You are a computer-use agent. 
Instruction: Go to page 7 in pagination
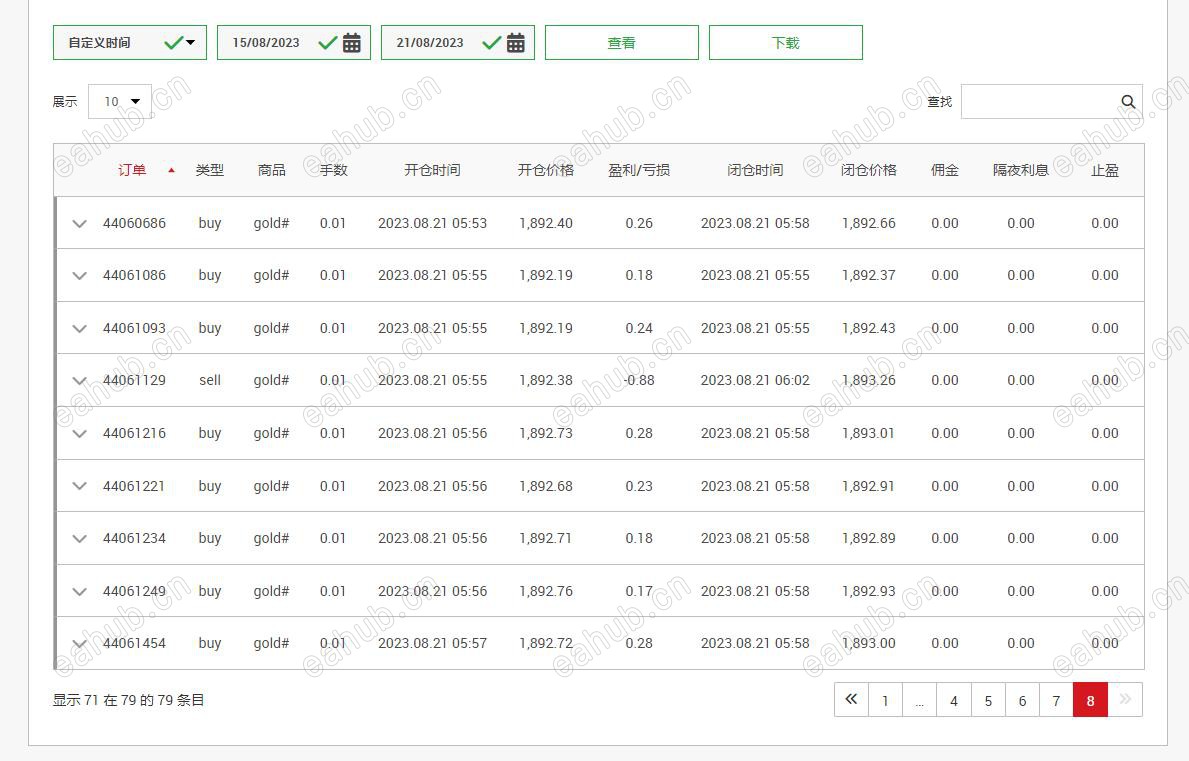[x=1056, y=700]
